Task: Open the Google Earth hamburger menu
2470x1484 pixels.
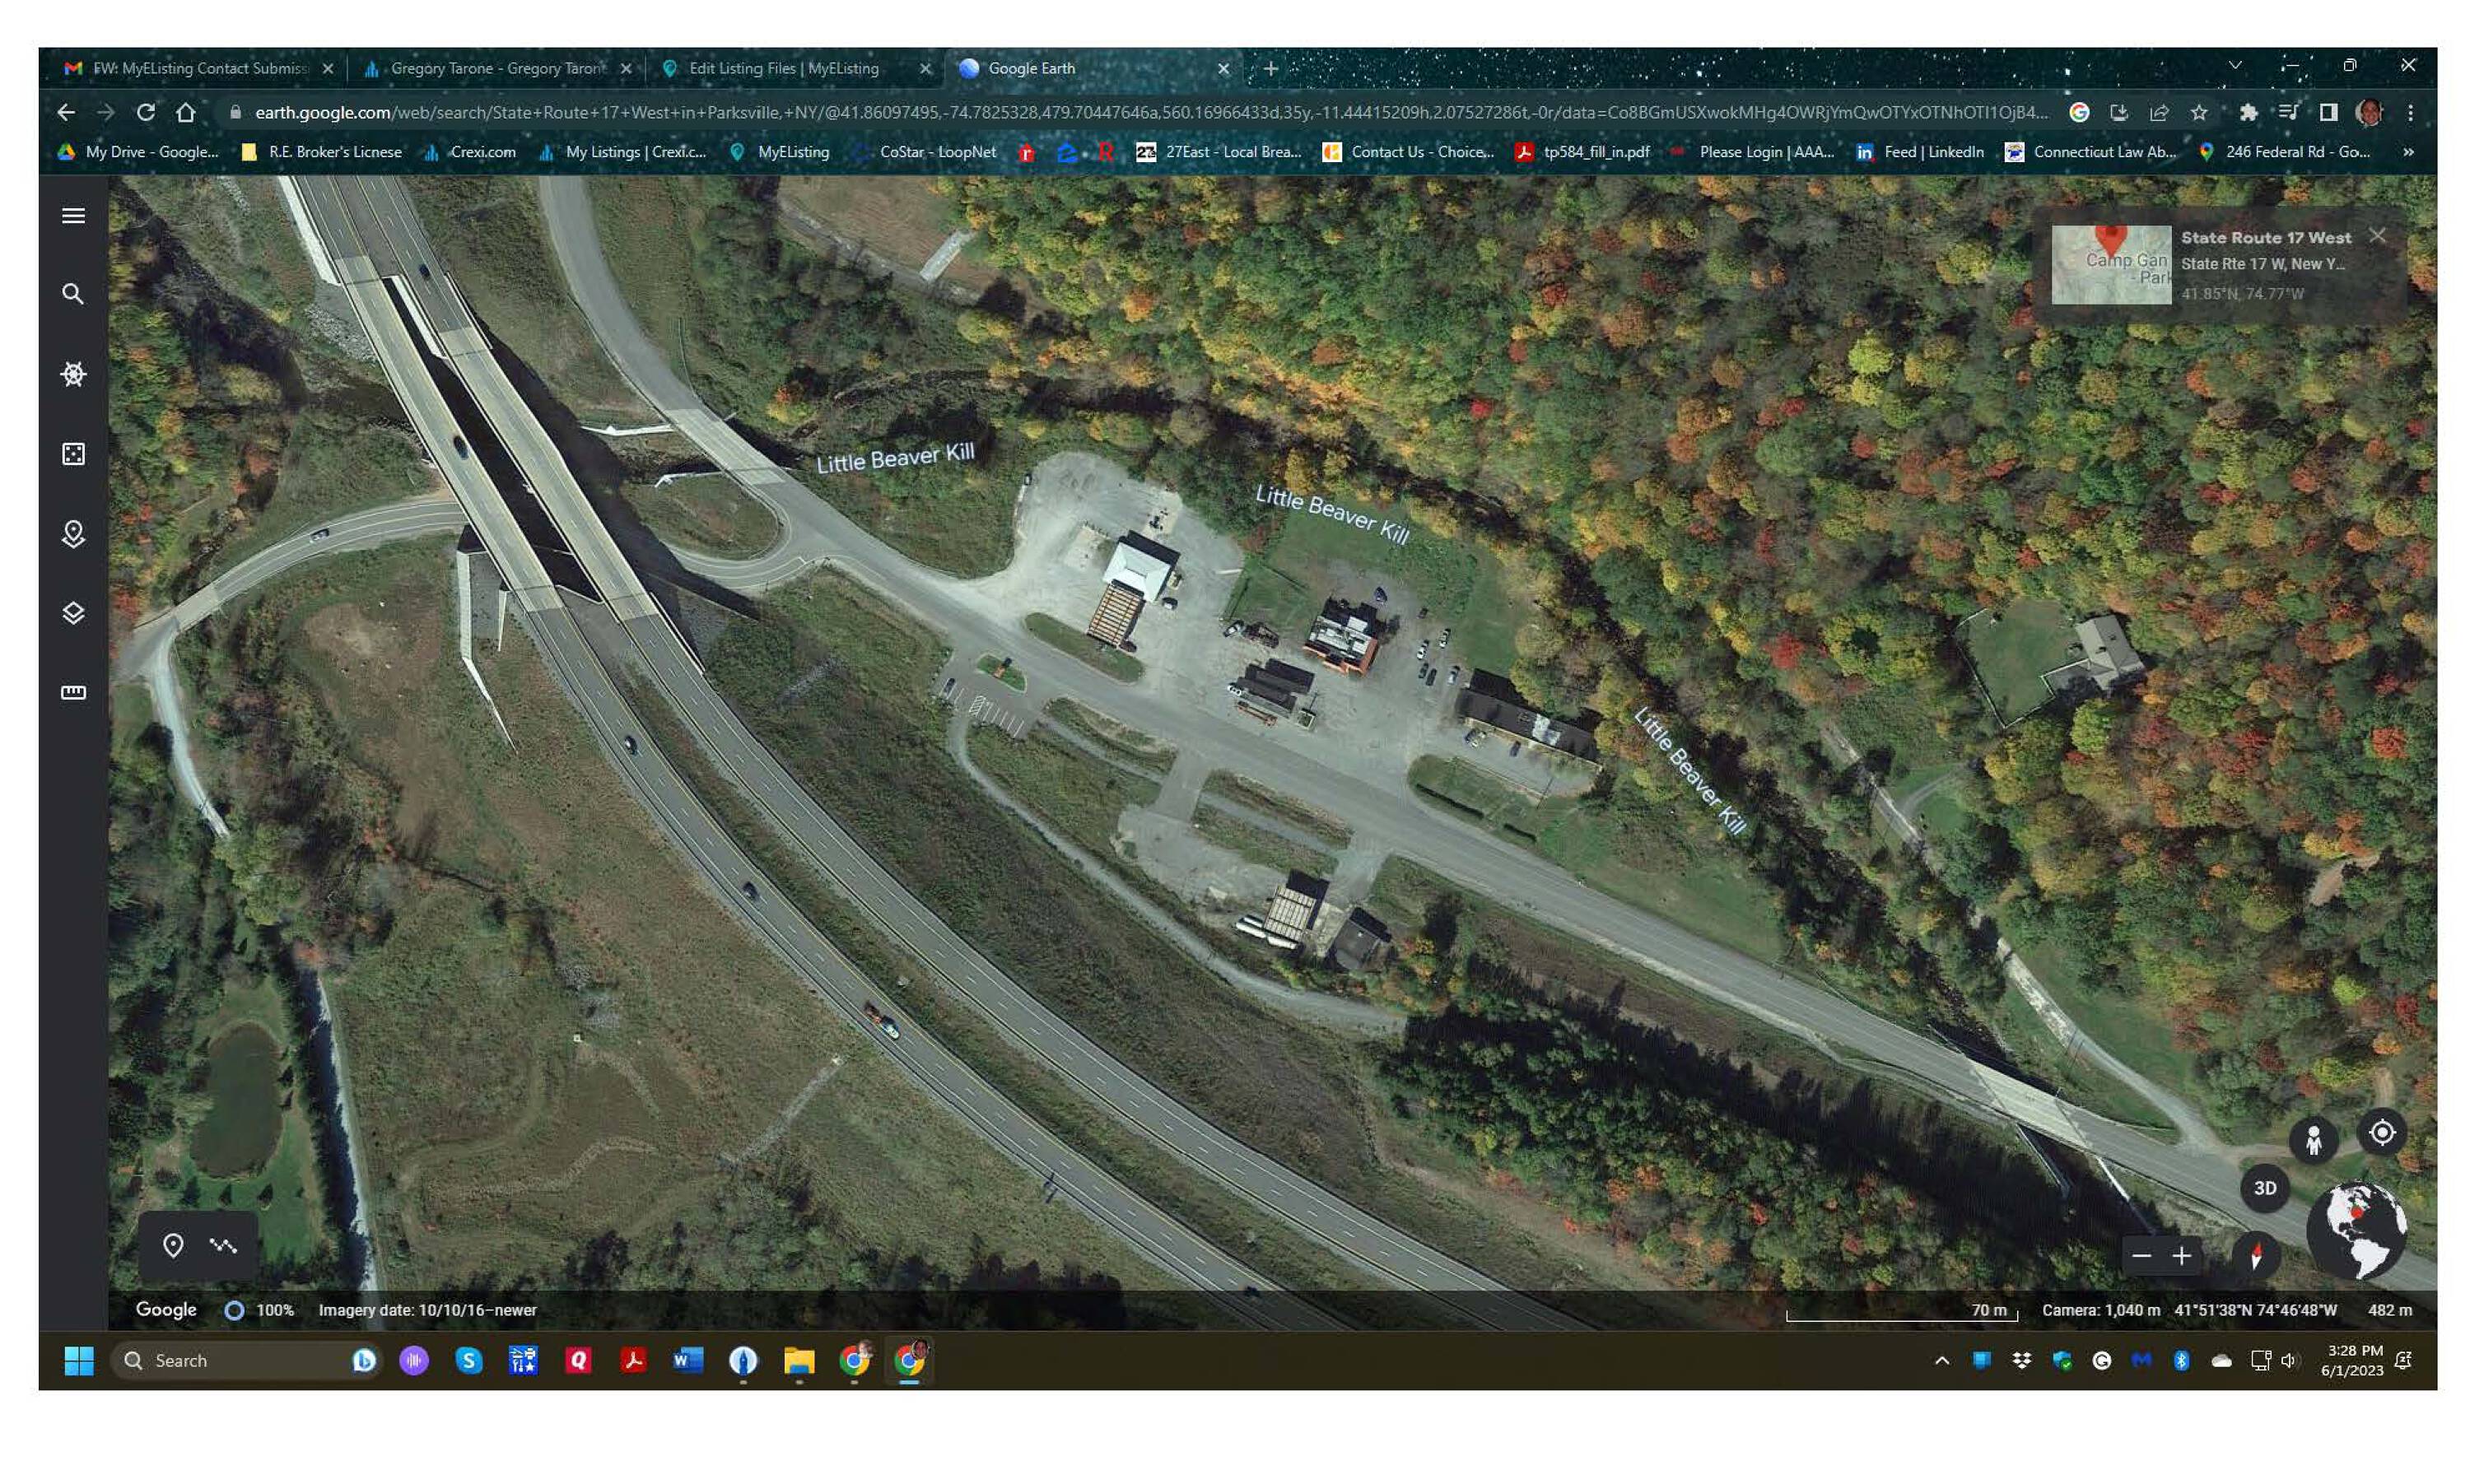Action: tap(73, 216)
